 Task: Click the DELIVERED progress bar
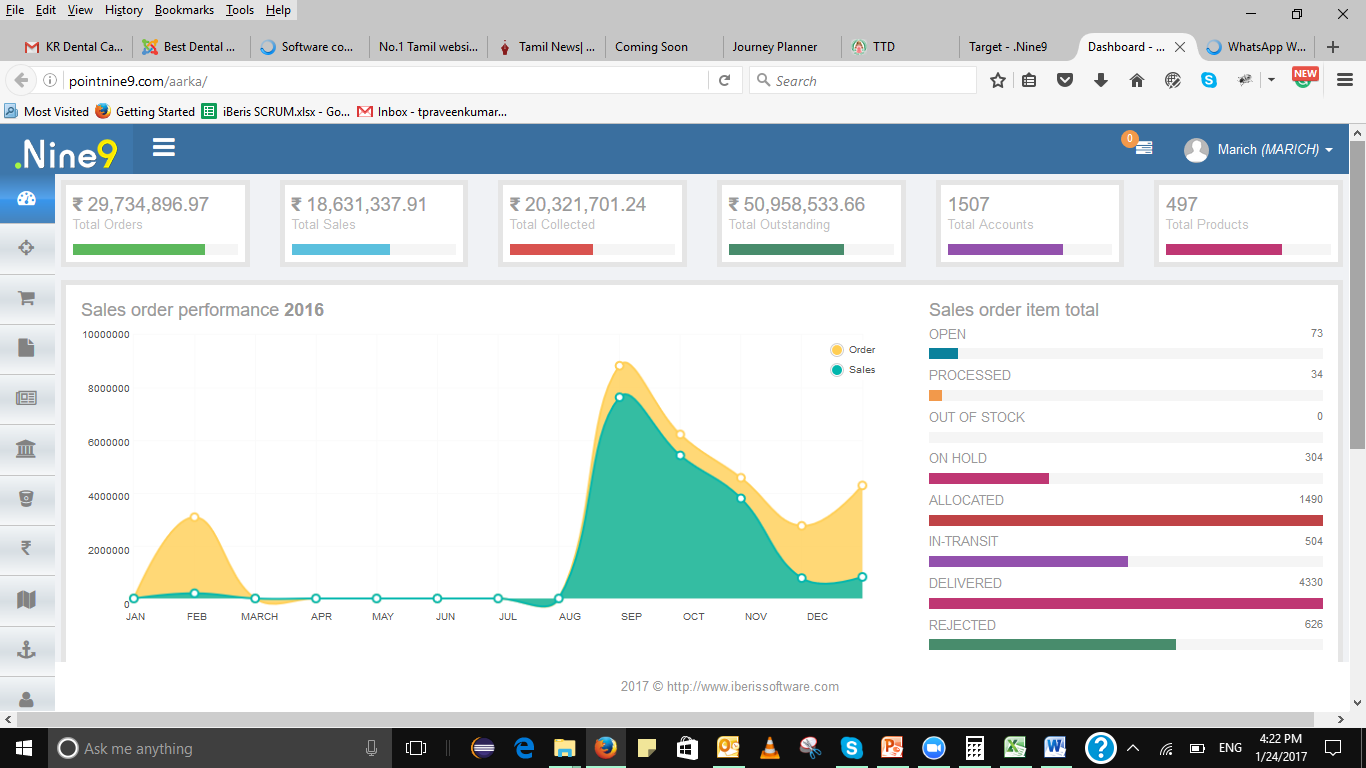pos(1125,603)
